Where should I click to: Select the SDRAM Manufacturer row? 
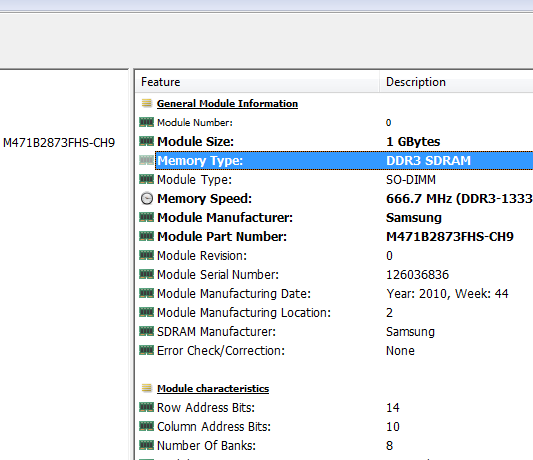pyautogui.click(x=334, y=331)
